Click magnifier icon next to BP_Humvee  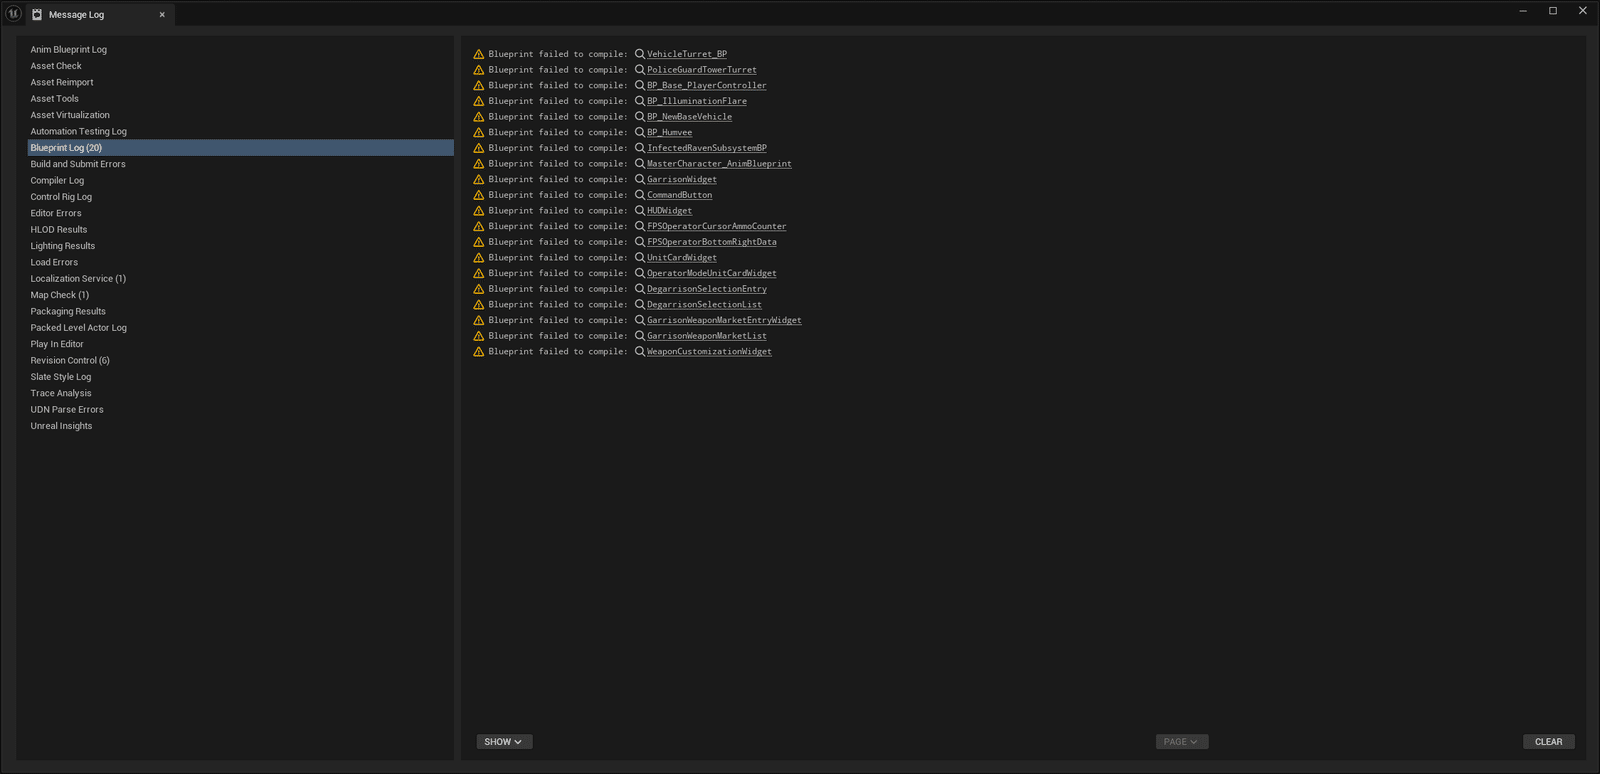click(640, 132)
